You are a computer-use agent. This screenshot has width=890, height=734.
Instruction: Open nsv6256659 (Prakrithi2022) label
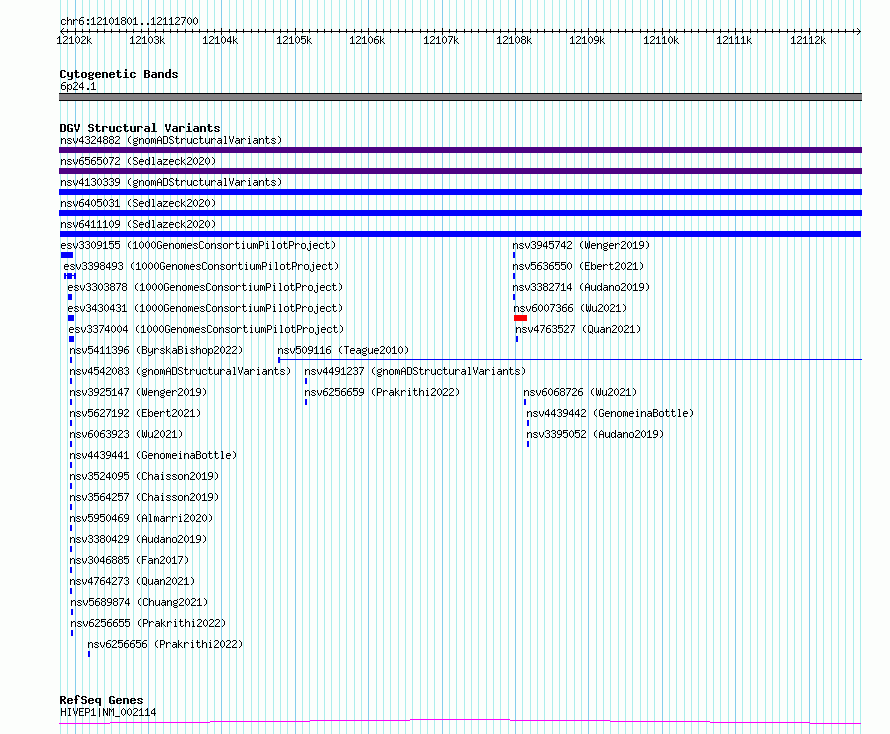pyautogui.click(x=382, y=392)
